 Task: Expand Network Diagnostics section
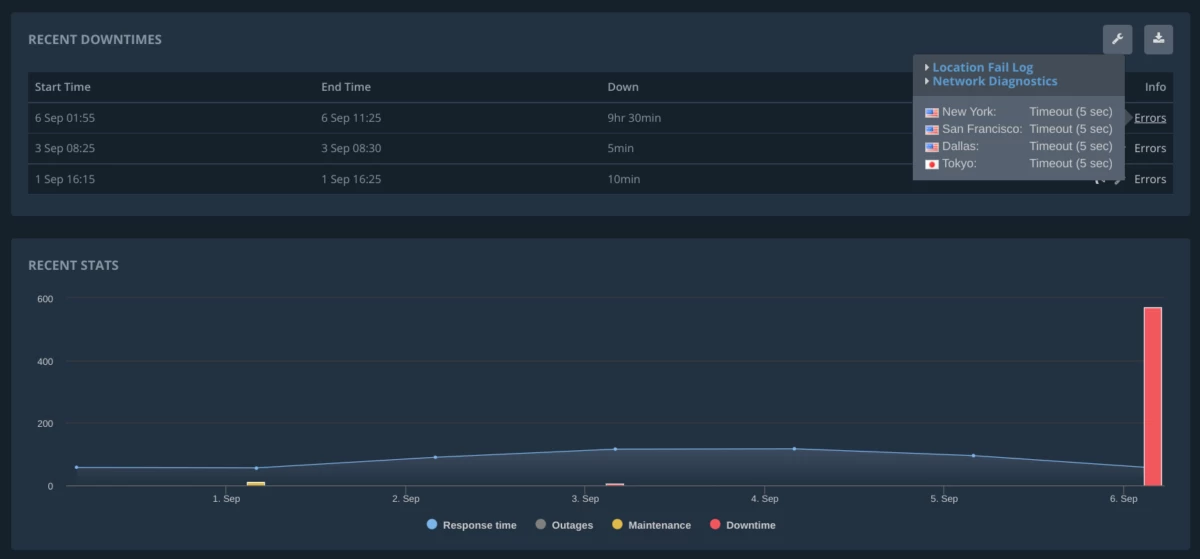pyautogui.click(x=994, y=81)
